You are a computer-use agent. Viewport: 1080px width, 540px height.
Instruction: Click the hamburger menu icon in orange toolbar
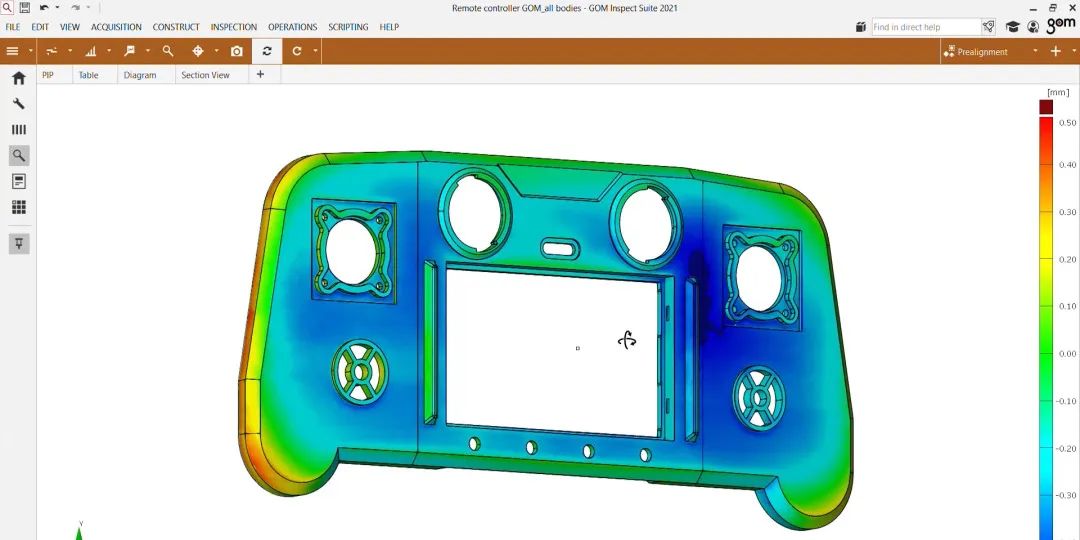tap(12, 51)
